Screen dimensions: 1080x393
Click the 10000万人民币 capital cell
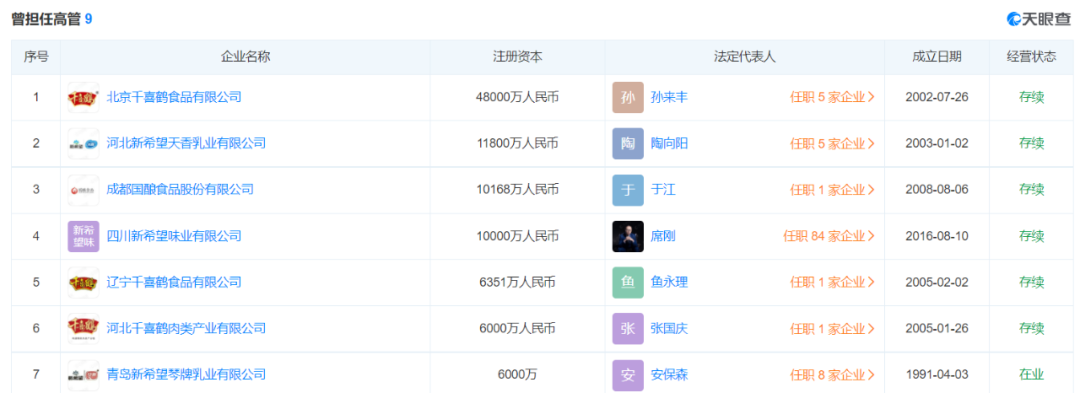tap(517, 236)
